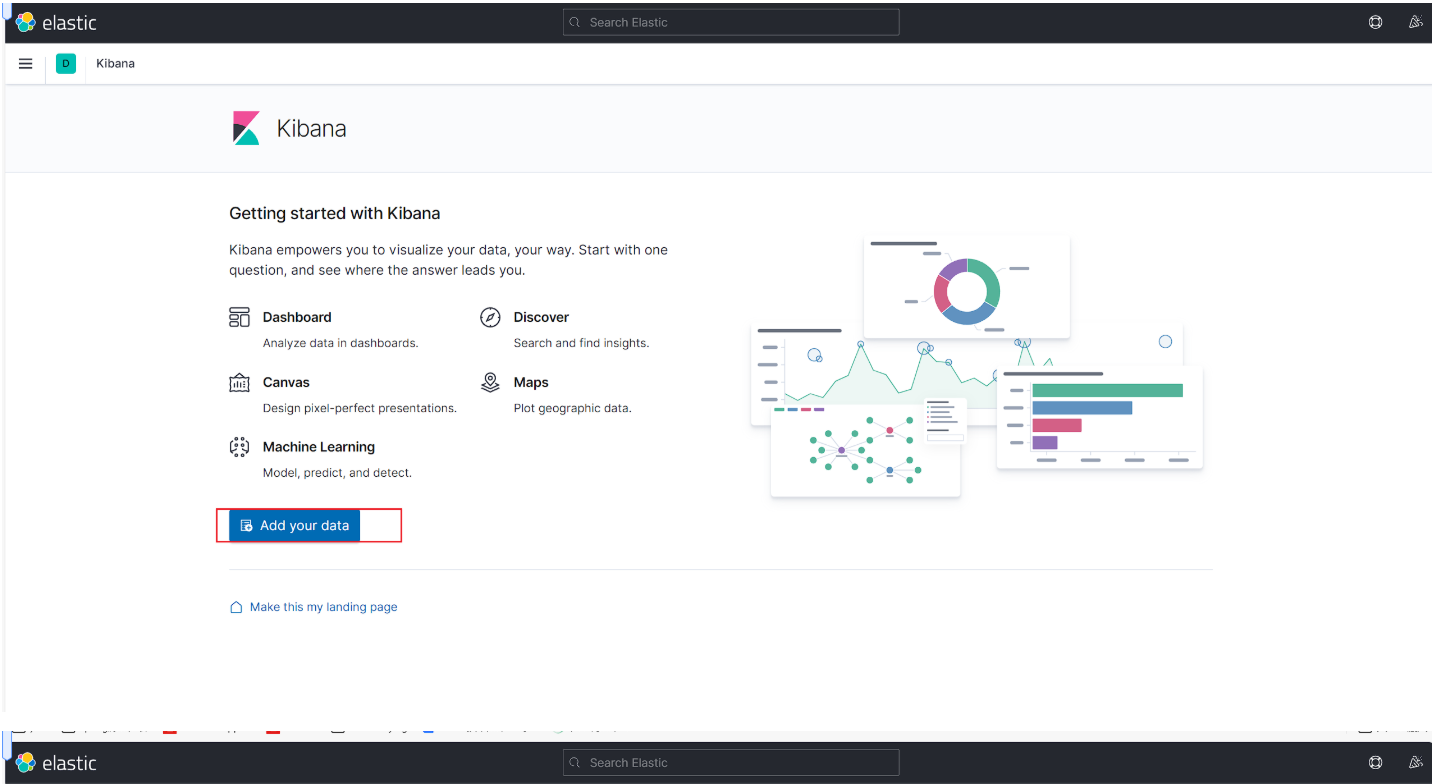This screenshot has height=784, width=1432.
Task: Click text 'Analyze data in dashboards.'
Action: click(340, 343)
